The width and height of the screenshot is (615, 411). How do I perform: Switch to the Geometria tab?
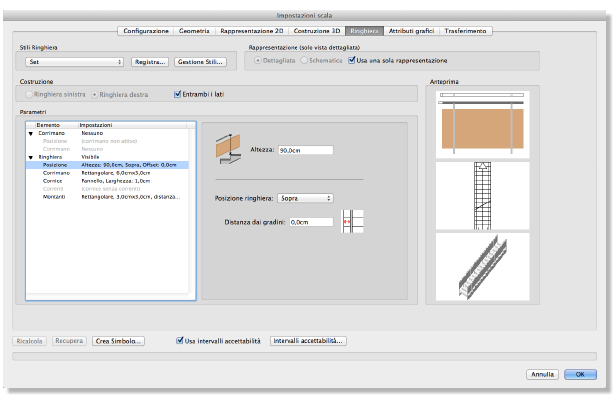194,31
